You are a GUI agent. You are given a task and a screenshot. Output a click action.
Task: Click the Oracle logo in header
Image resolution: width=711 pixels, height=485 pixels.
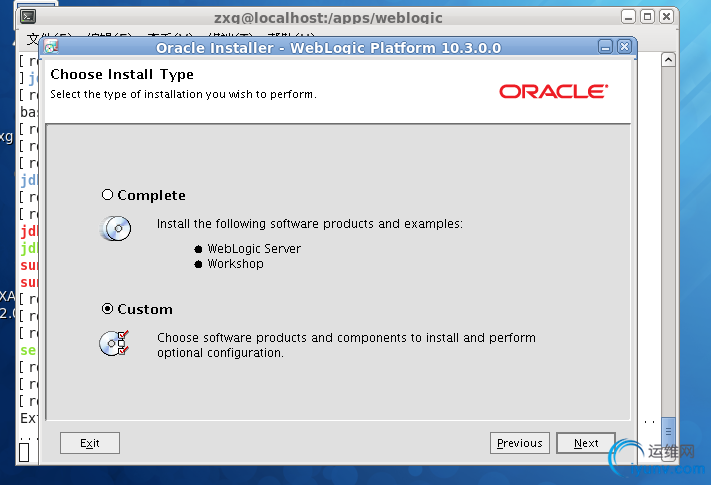(553, 91)
